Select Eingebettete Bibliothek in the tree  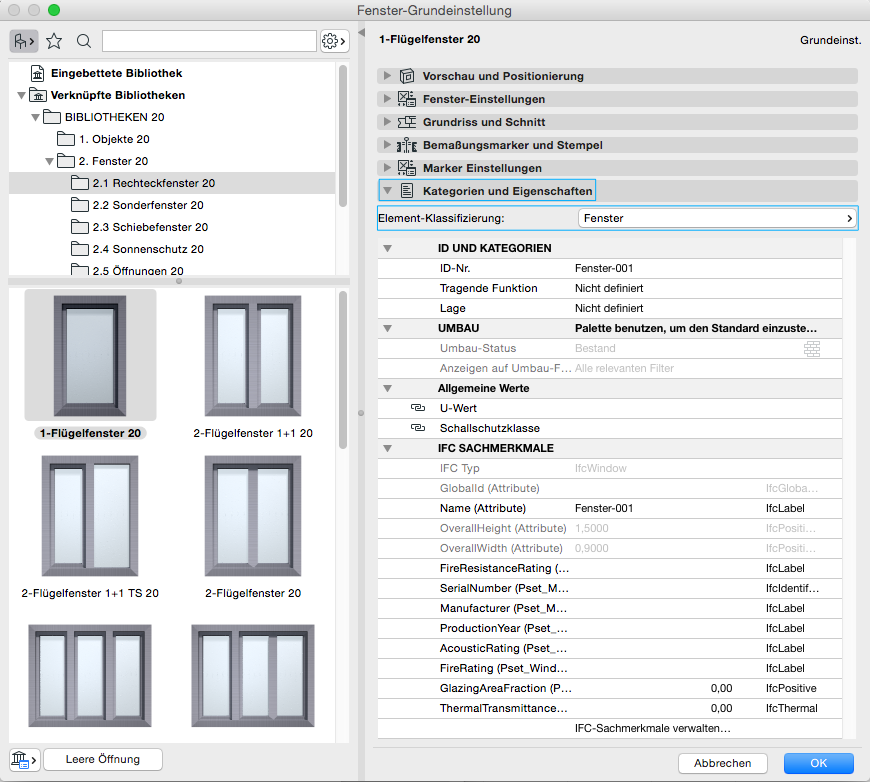tap(116, 73)
